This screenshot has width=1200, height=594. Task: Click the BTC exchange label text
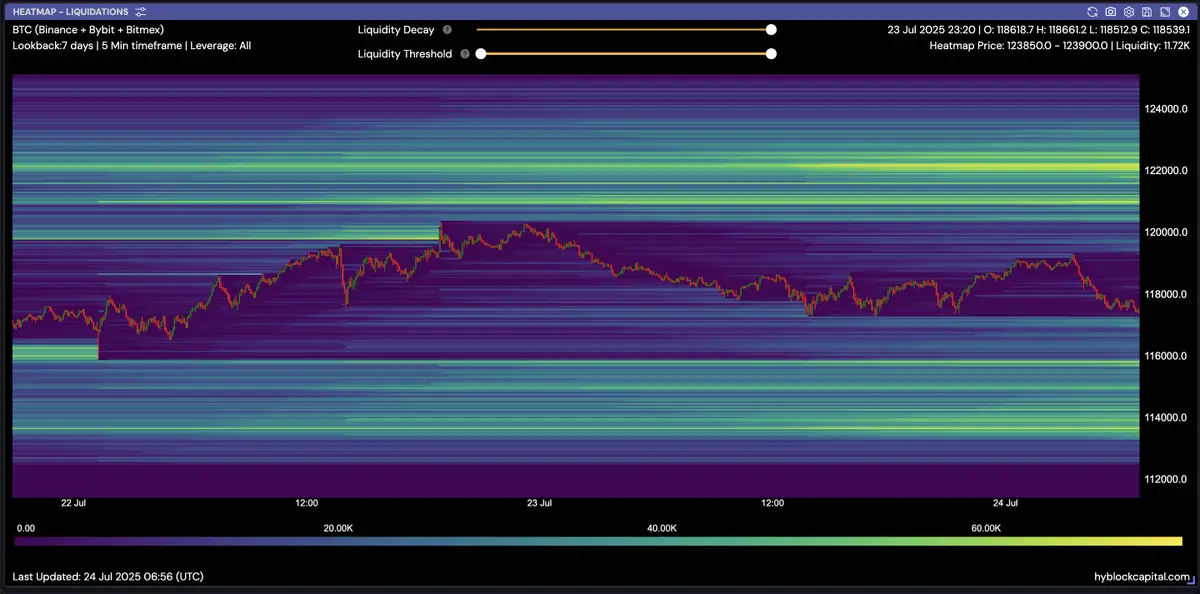coord(88,30)
